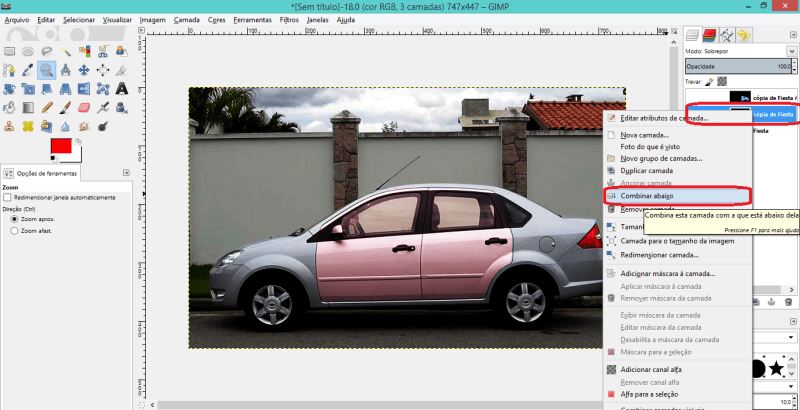Switch to the Paths tab
This screenshot has height=410, width=800.
tap(727, 35)
